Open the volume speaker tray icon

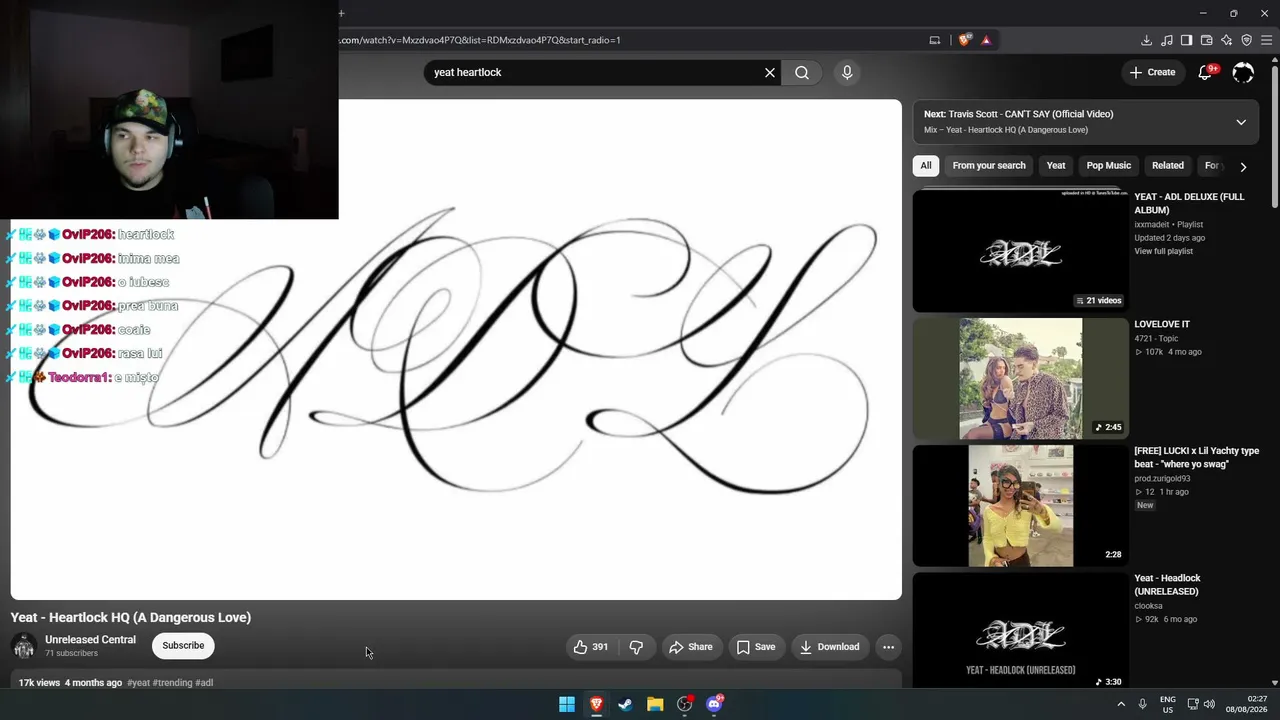pos(1209,704)
